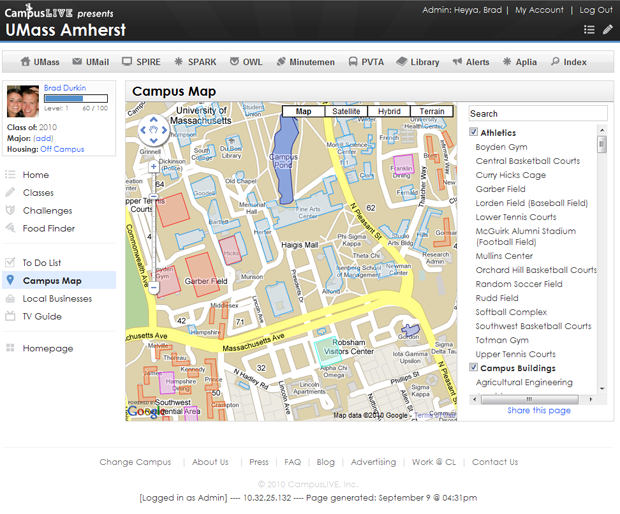Open Alerts in the top toolbar
The width and height of the screenshot is (620, 514).
click(470, 62)
